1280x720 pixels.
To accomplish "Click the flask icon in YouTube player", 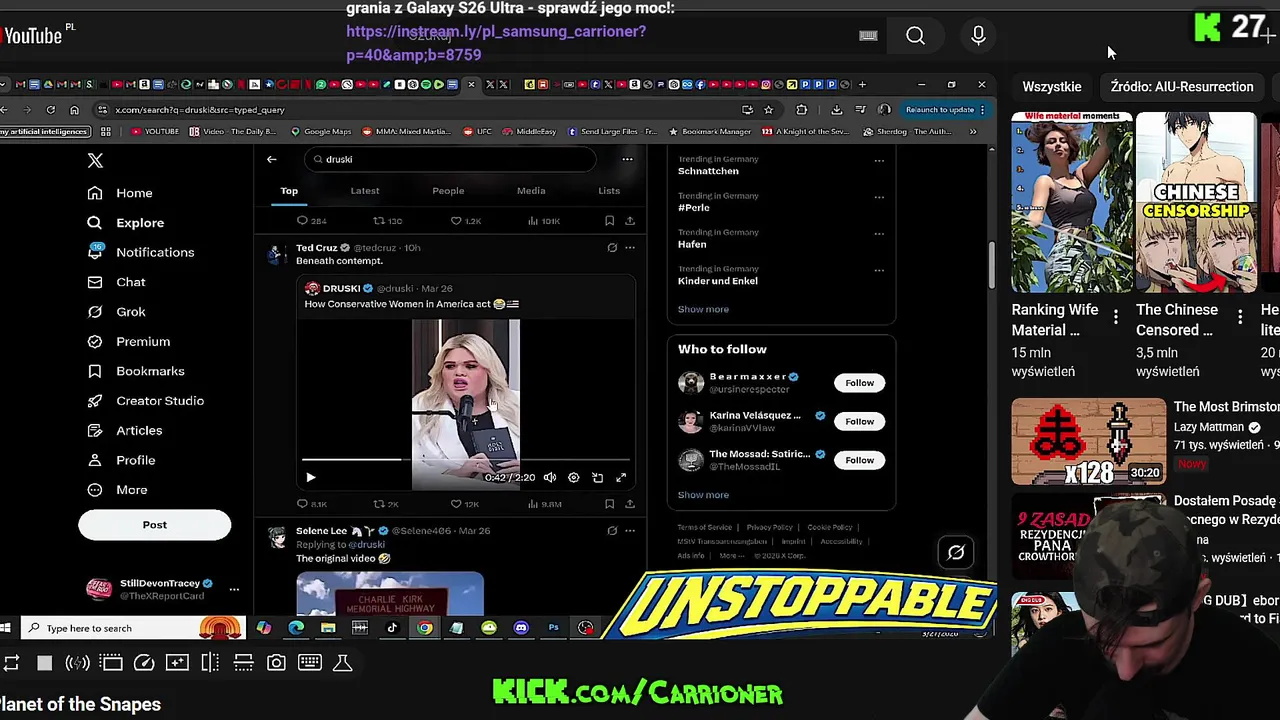I will pos(342,663).
